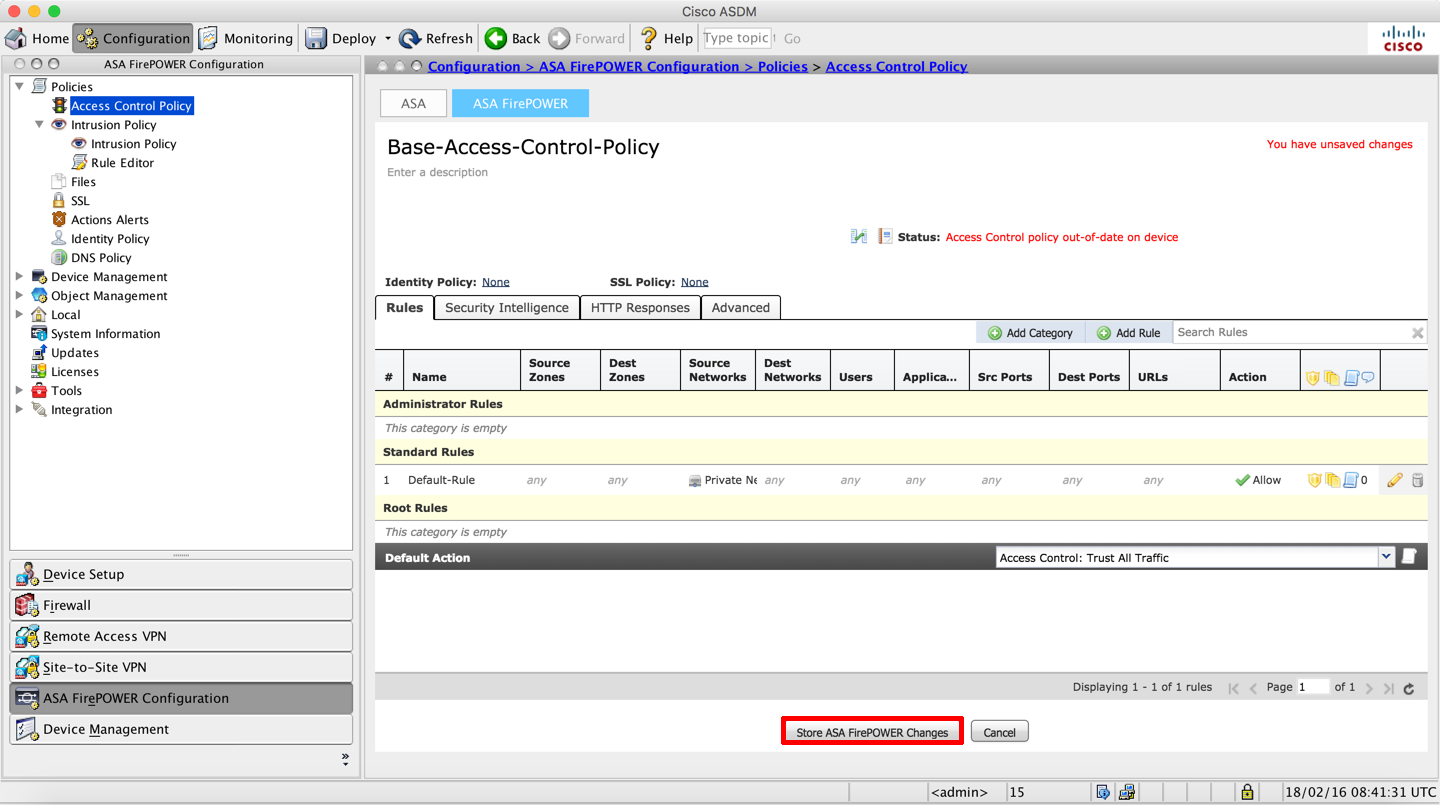The height and width of the screenshot is (805, 1440).
Task: Select Updates in the tree
Action: [75, 352]
